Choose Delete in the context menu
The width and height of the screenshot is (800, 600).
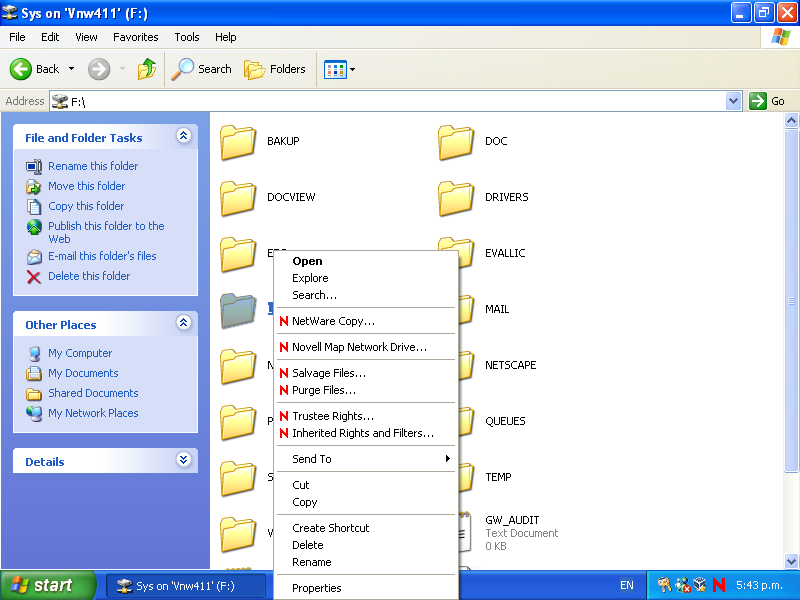point(365,545)
